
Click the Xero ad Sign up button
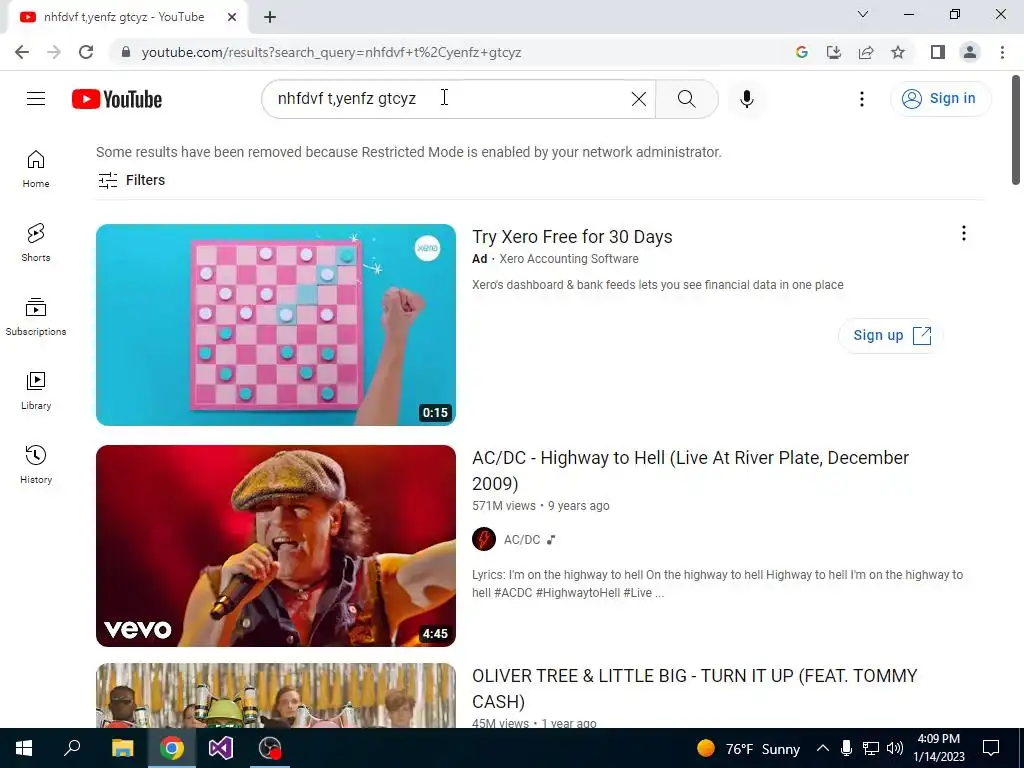point(891,336)
